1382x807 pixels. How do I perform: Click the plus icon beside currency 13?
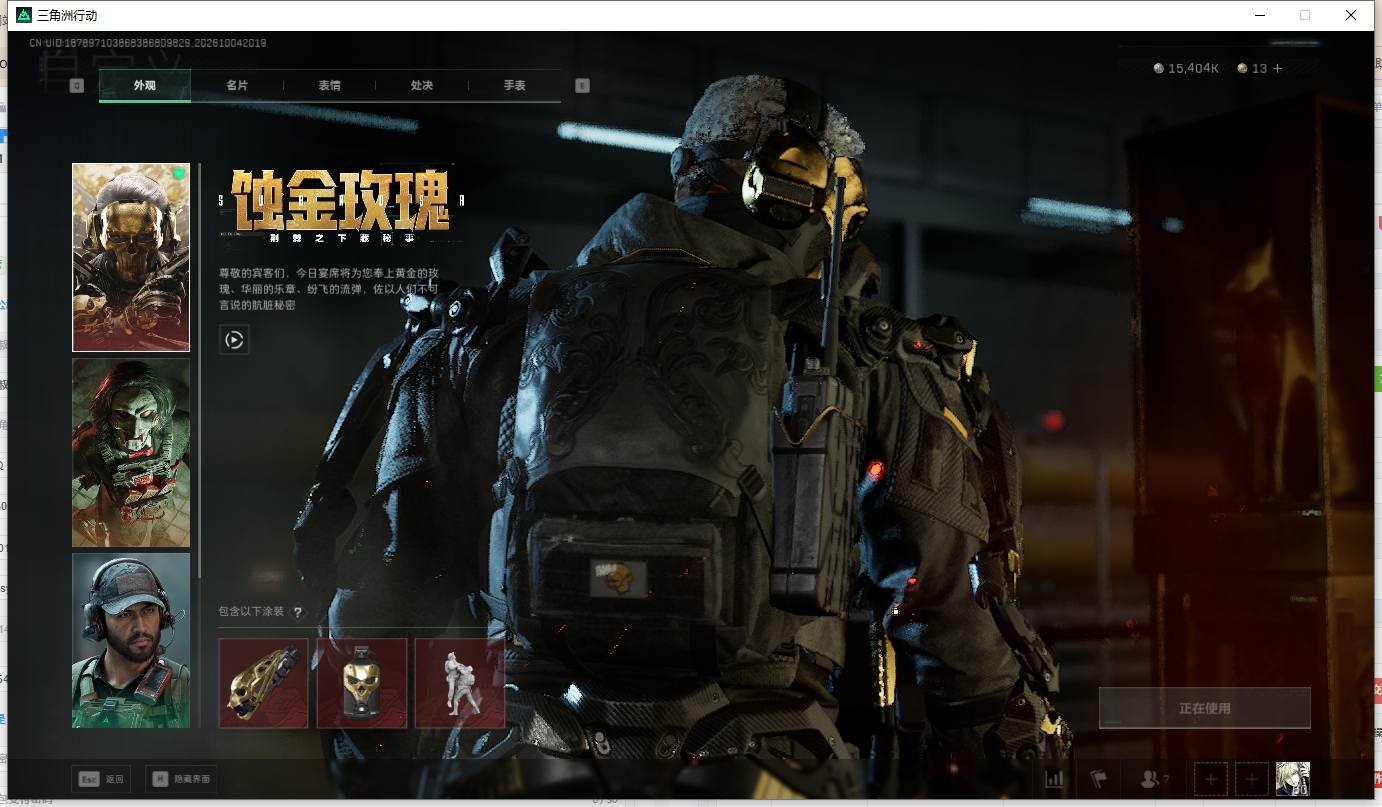[1277, 68]
